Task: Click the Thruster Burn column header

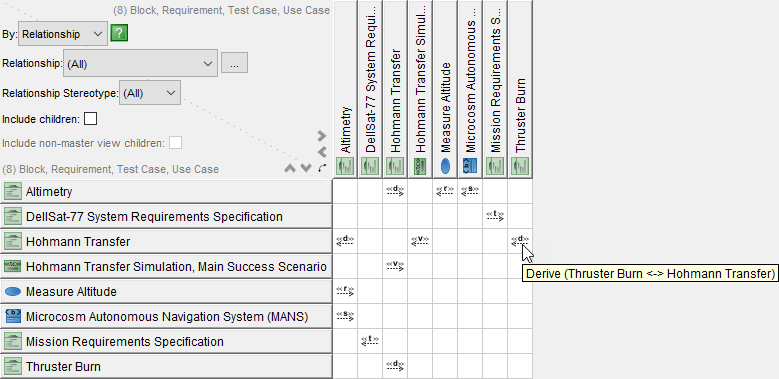Action: [520, 89]
